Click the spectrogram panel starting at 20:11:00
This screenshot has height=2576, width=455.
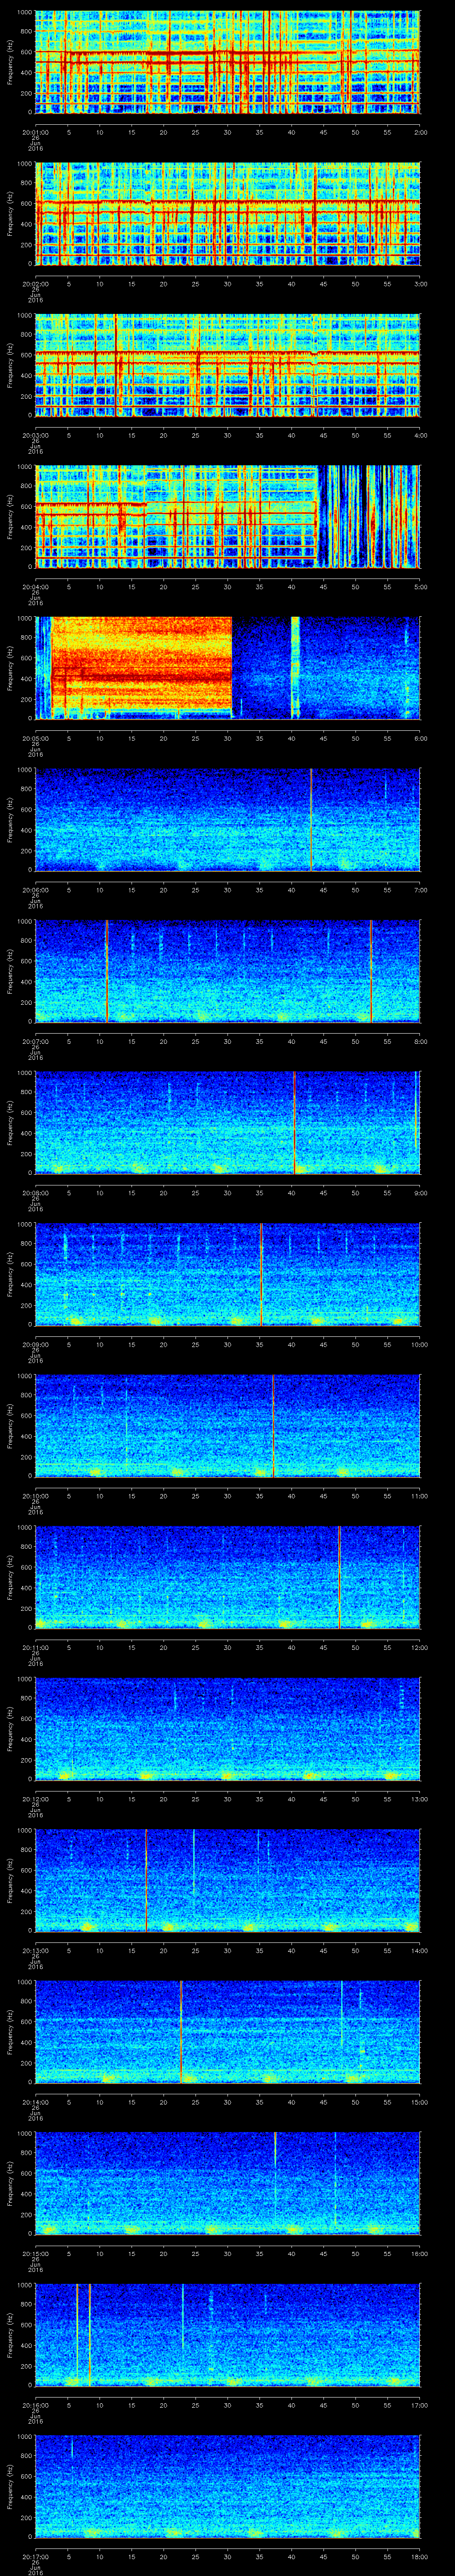tap(228, 1578)
